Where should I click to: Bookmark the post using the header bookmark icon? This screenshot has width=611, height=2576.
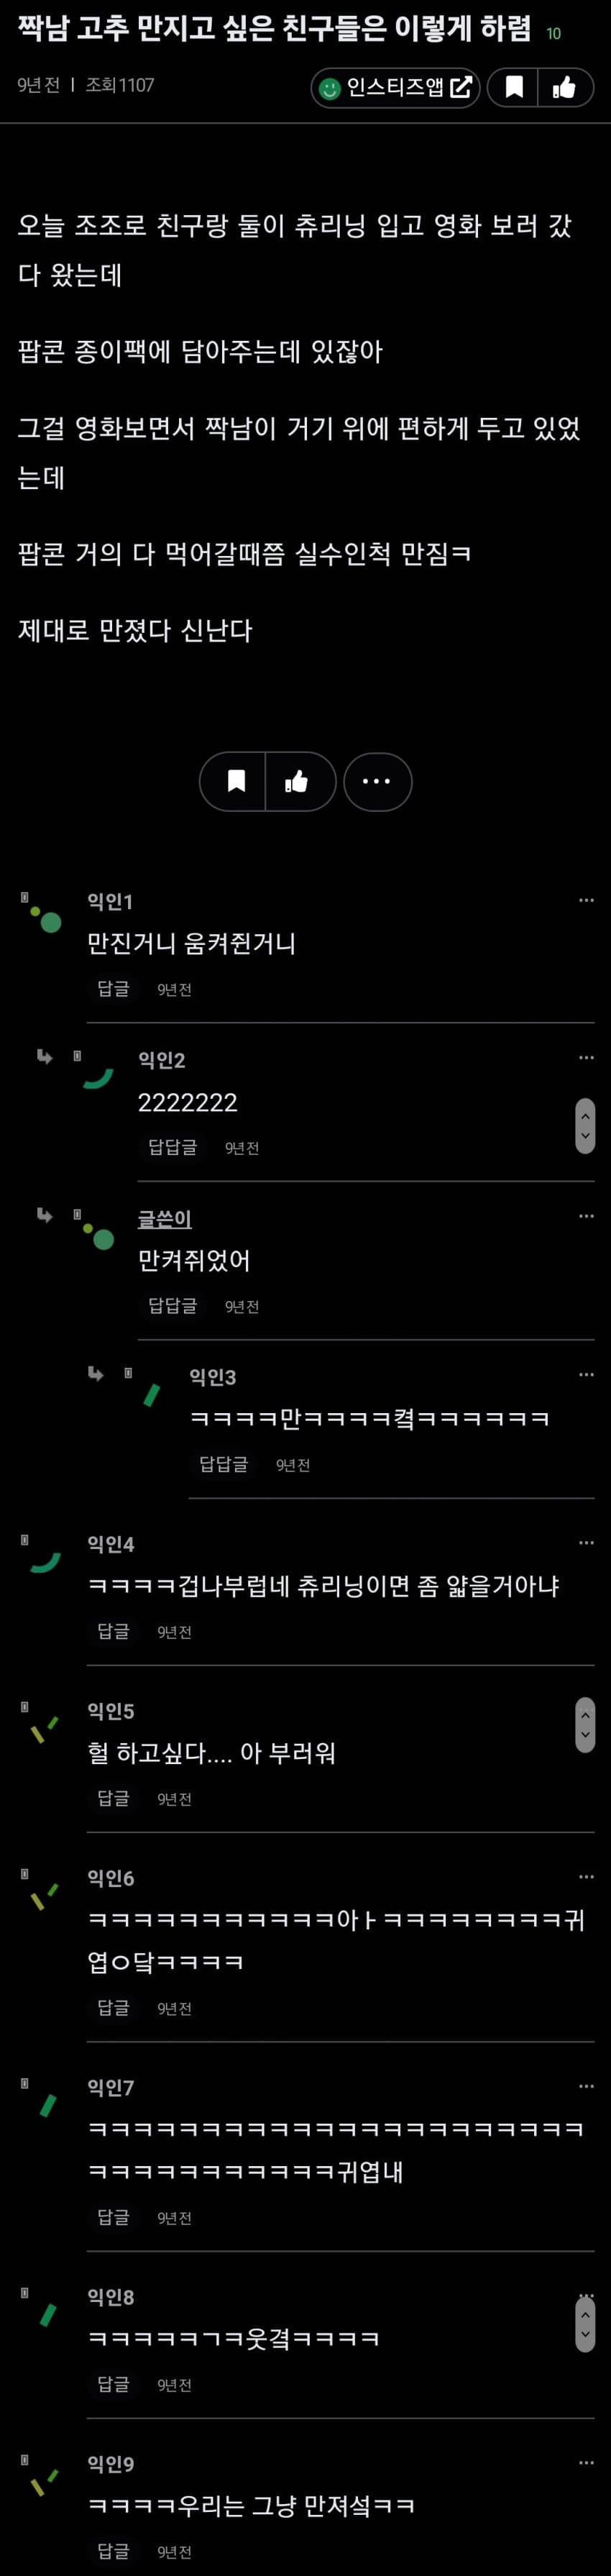coord(514,88)
